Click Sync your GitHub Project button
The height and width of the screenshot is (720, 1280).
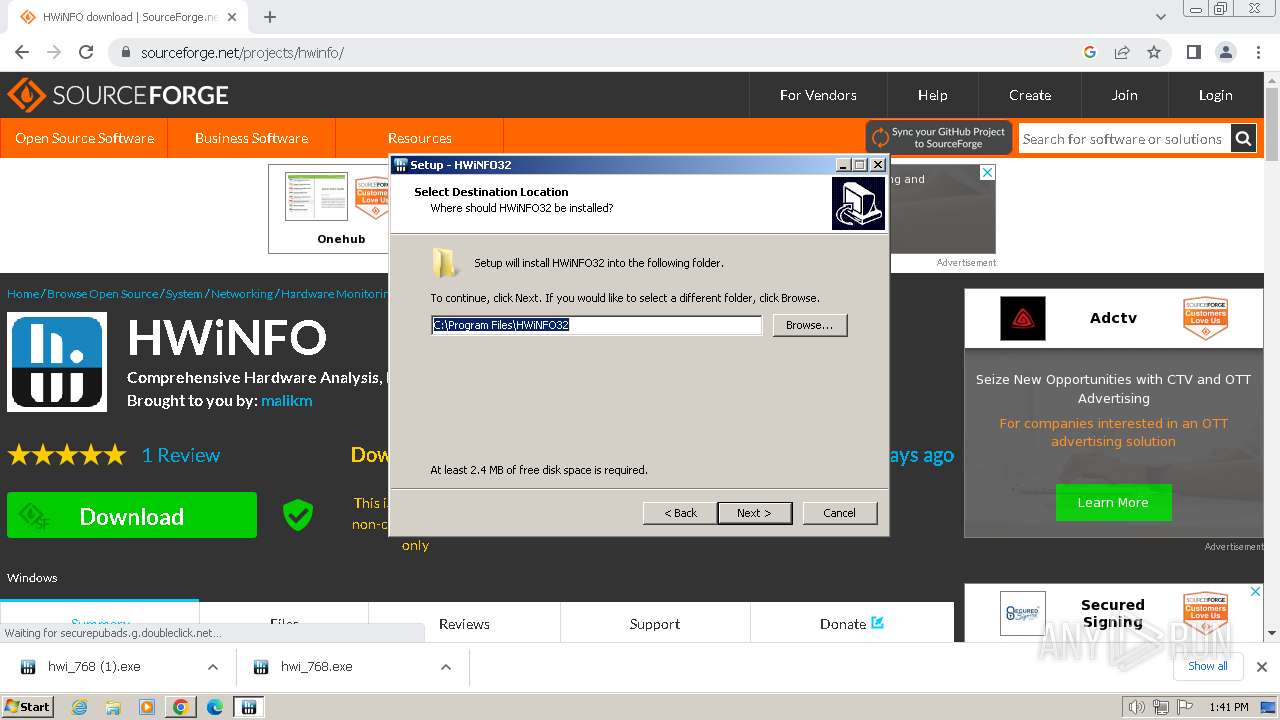(939, 138)
